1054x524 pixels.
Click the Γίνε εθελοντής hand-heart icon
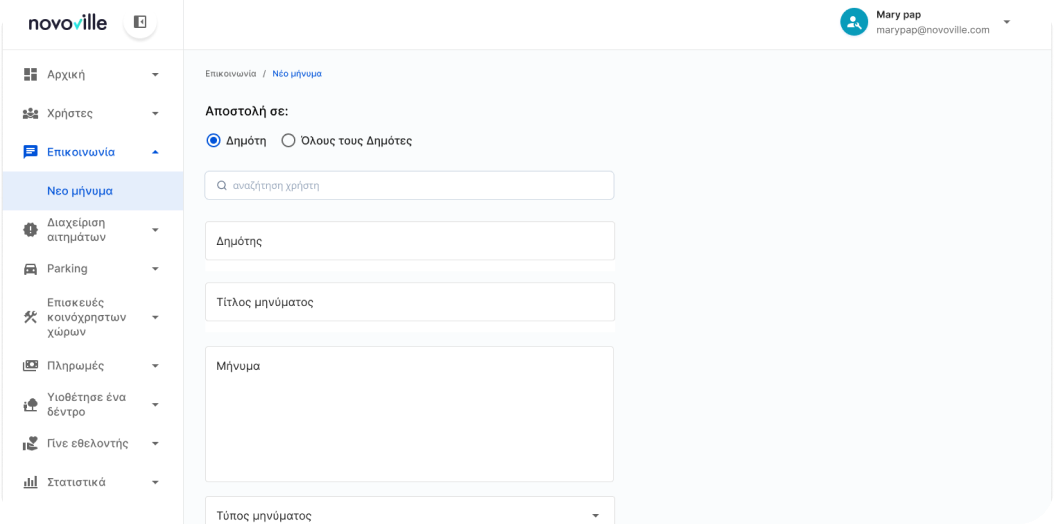[30, 443]
